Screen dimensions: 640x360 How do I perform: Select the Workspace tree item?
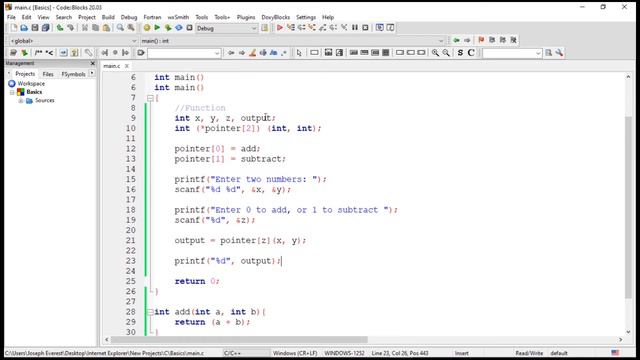tap(27, 84)
